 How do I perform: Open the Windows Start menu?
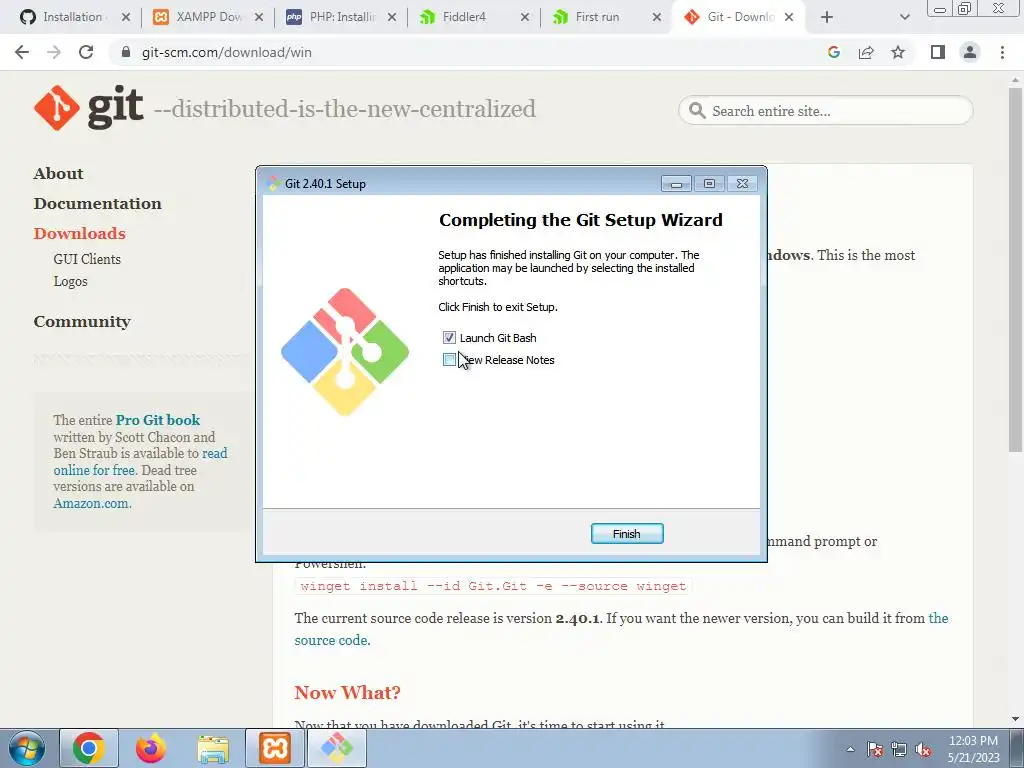click(27, 748)
